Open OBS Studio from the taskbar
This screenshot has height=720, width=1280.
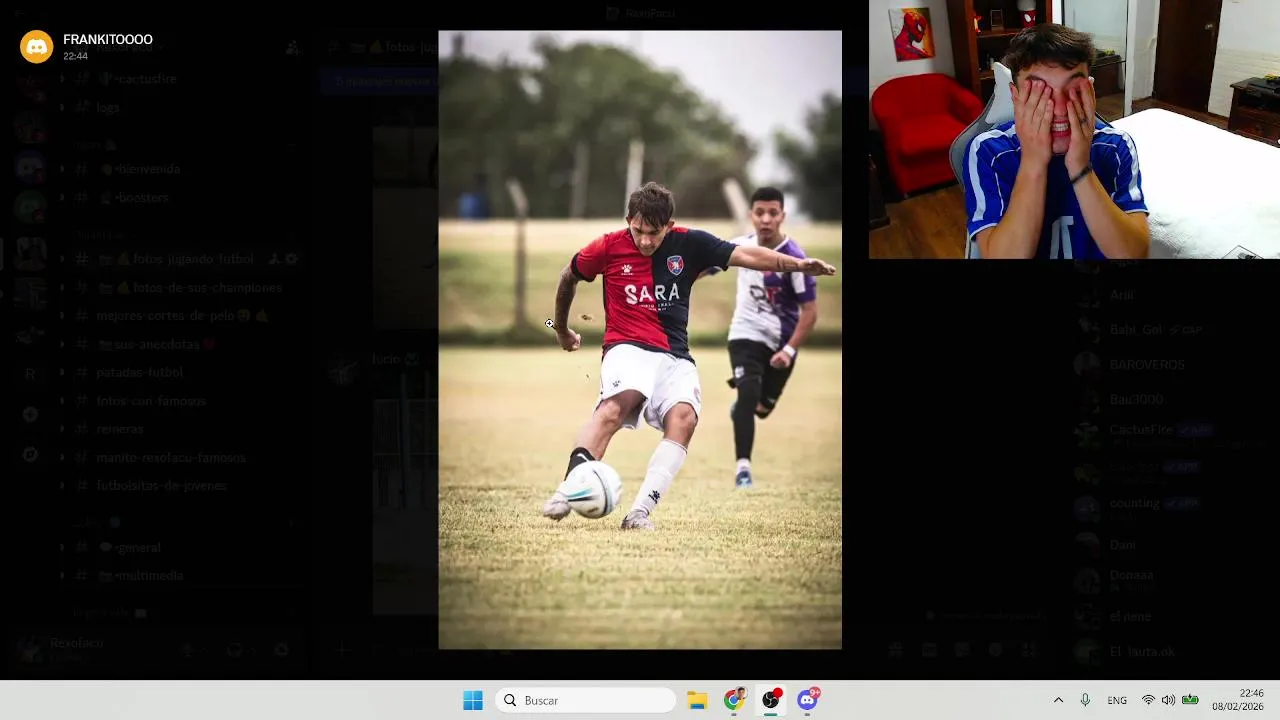[x=771, y=700]
